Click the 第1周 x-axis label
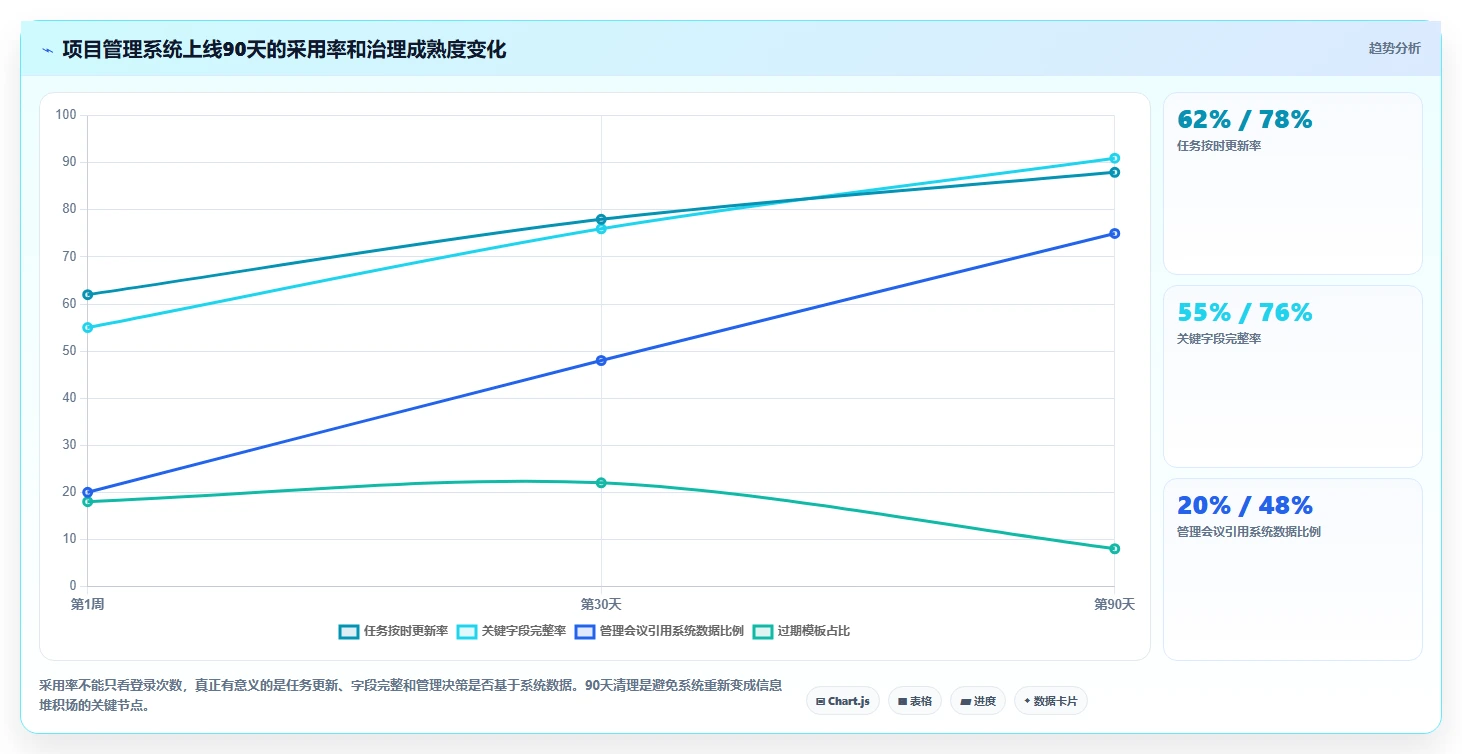The width and height of the screenshot is (1462, 754). (x=88, y=604)
